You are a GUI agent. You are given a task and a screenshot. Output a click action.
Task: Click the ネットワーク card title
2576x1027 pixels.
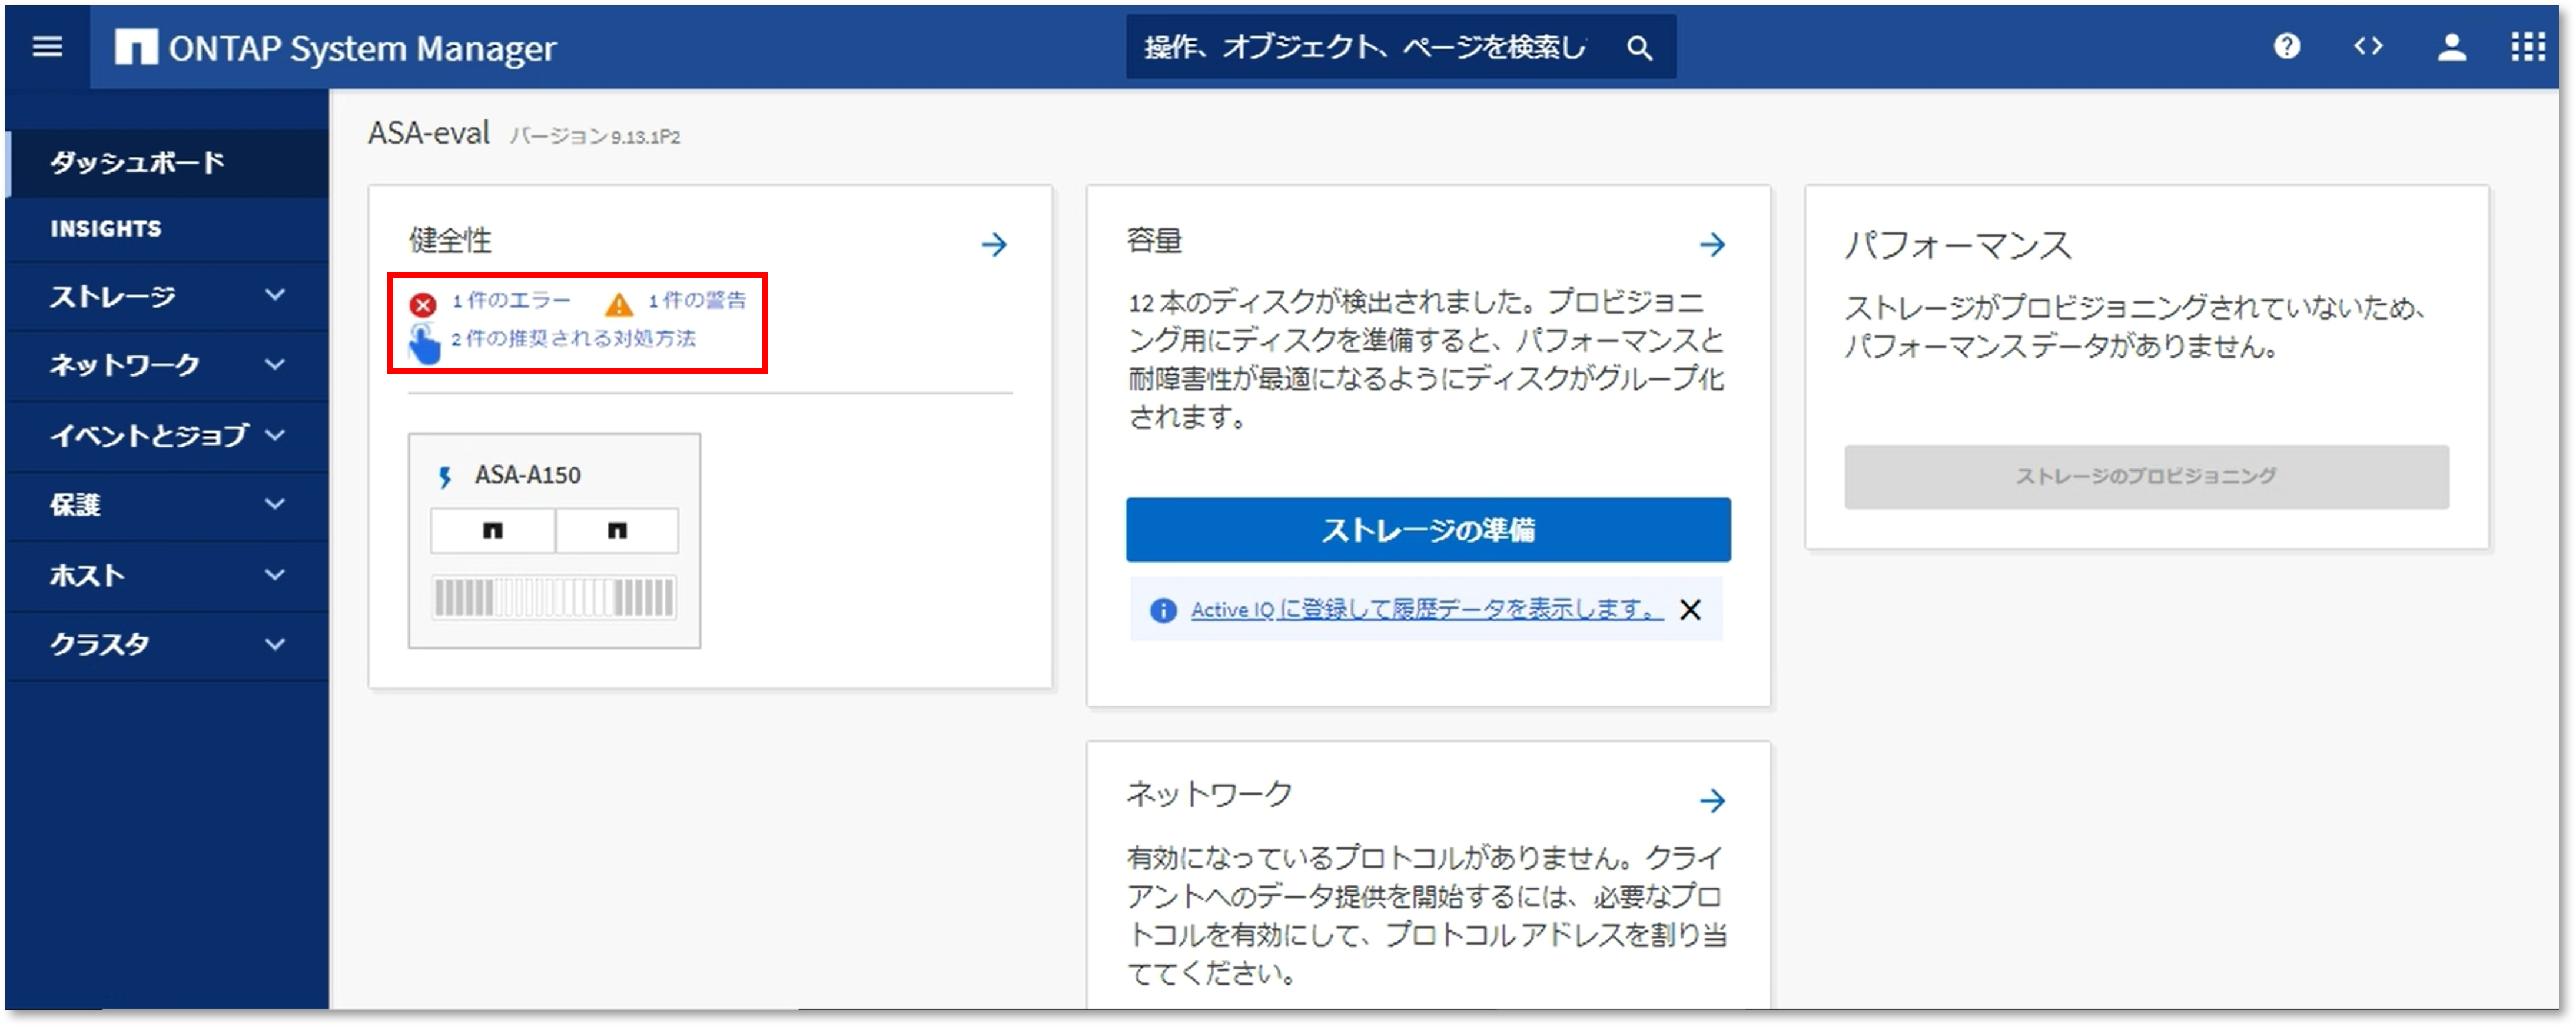click(1209, 795)
